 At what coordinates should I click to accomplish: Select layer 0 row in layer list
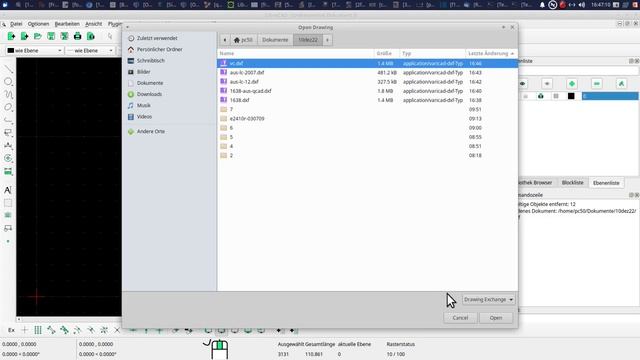(x=610, y=96)
